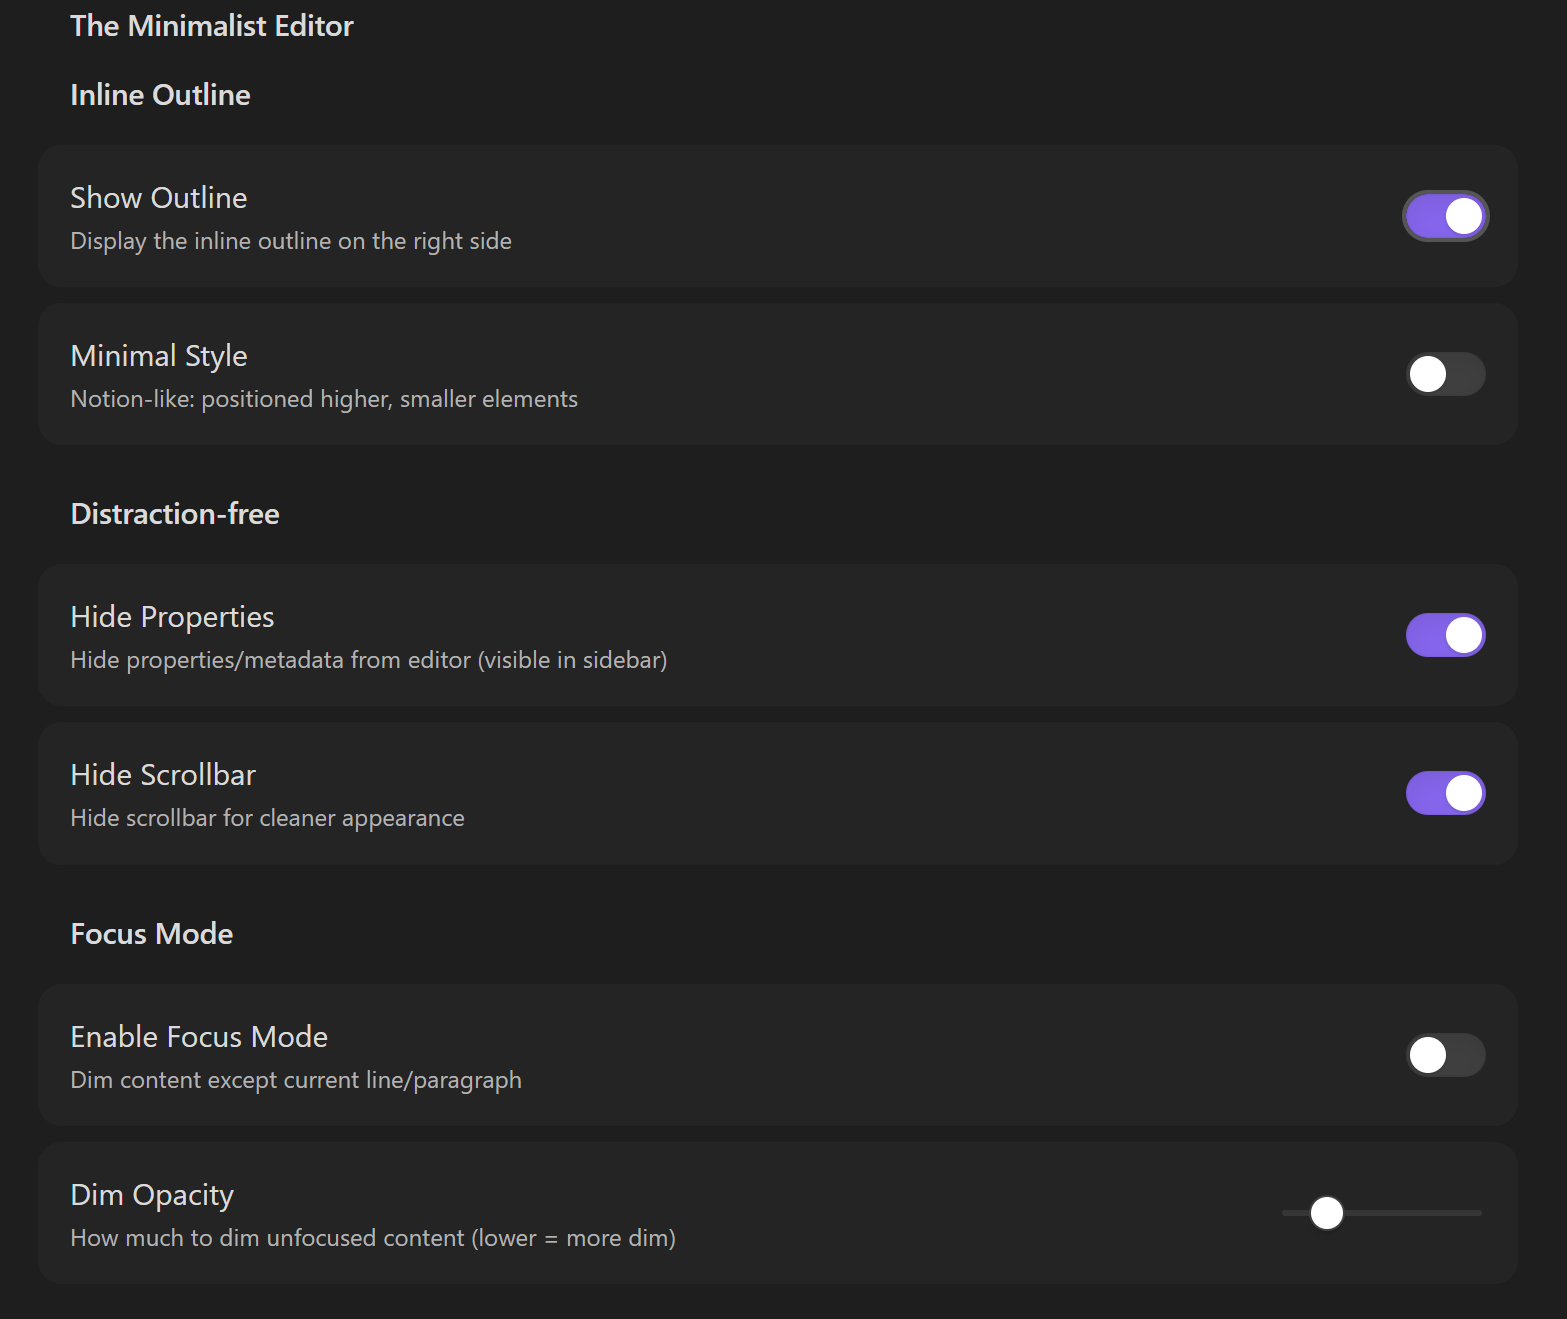
Task: Click the Focus Mode section heading
Action: coord(151,933)
